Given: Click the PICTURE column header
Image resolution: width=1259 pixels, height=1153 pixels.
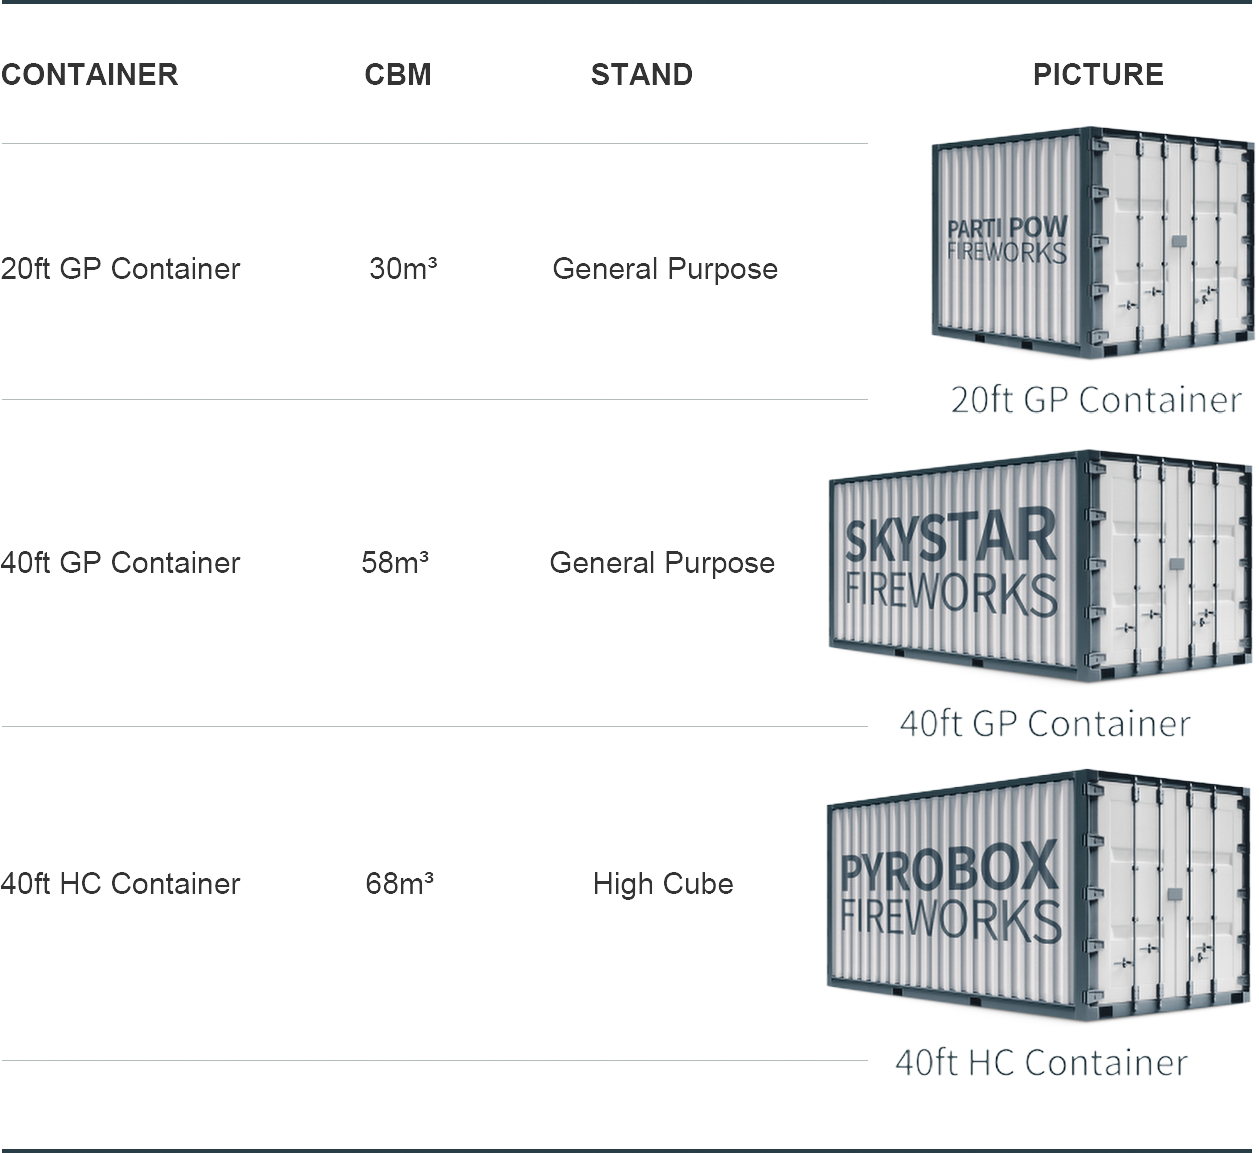Looking at the screenshot, I should (x=1098, y=75).
